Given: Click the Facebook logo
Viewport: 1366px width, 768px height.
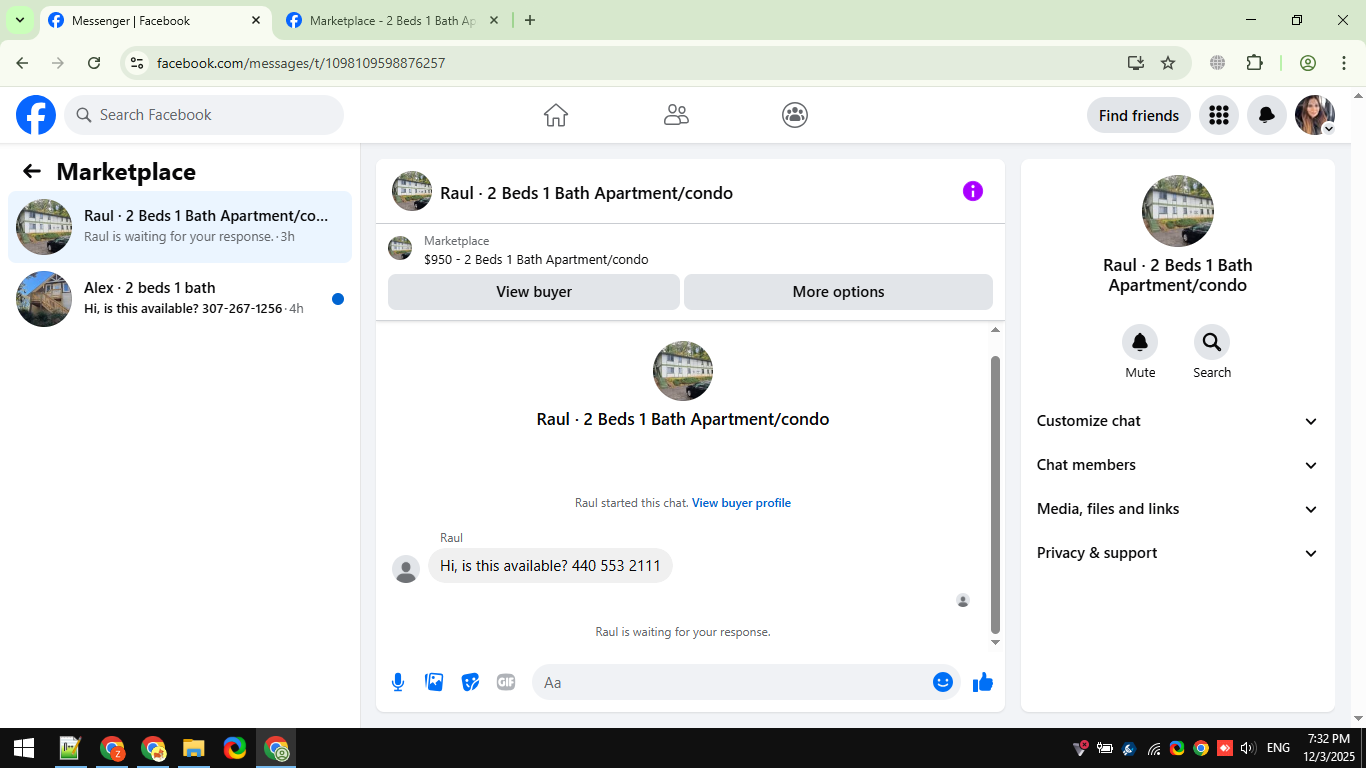Looking at the screenshot, I should point(36,115).
